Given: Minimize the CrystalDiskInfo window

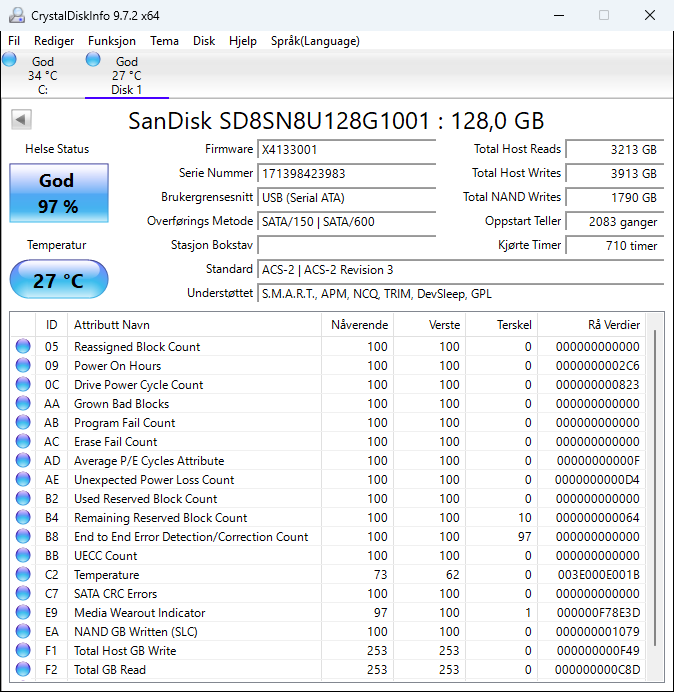Looking at the screenshot, I should pos(559,15).
